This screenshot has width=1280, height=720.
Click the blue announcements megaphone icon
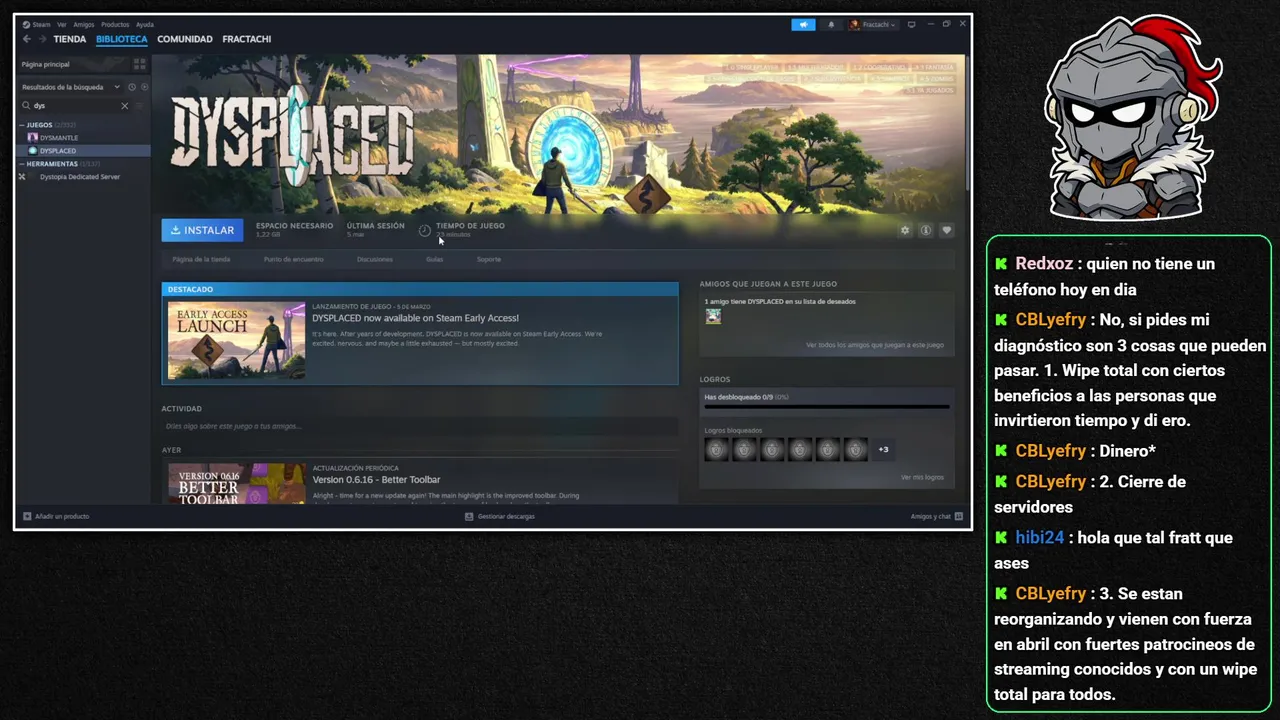coord(803,24)
